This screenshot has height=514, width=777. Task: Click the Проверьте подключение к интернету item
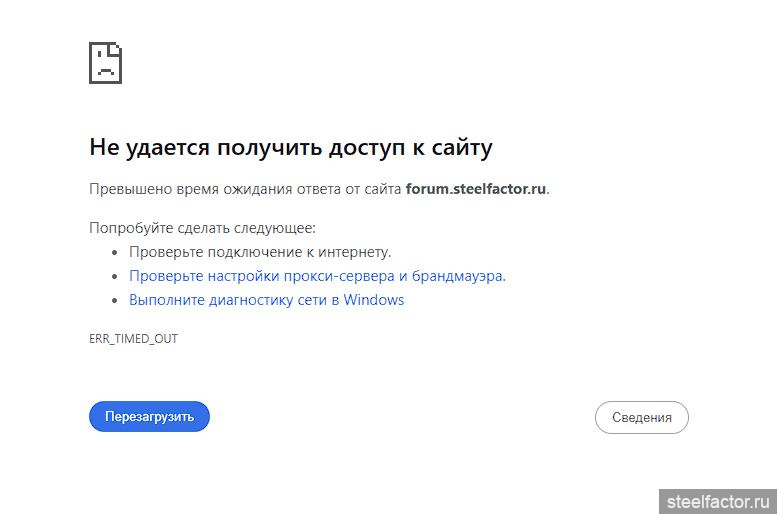pos(260,252)
